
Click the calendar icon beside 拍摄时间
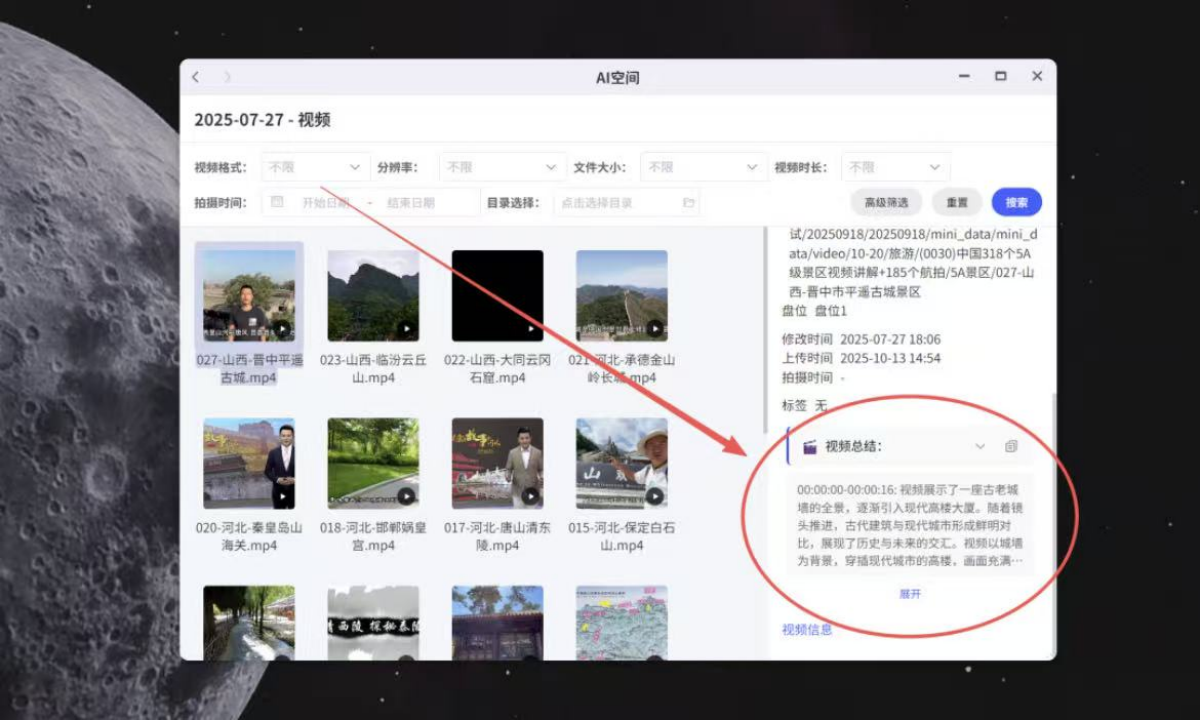point(276,202)
